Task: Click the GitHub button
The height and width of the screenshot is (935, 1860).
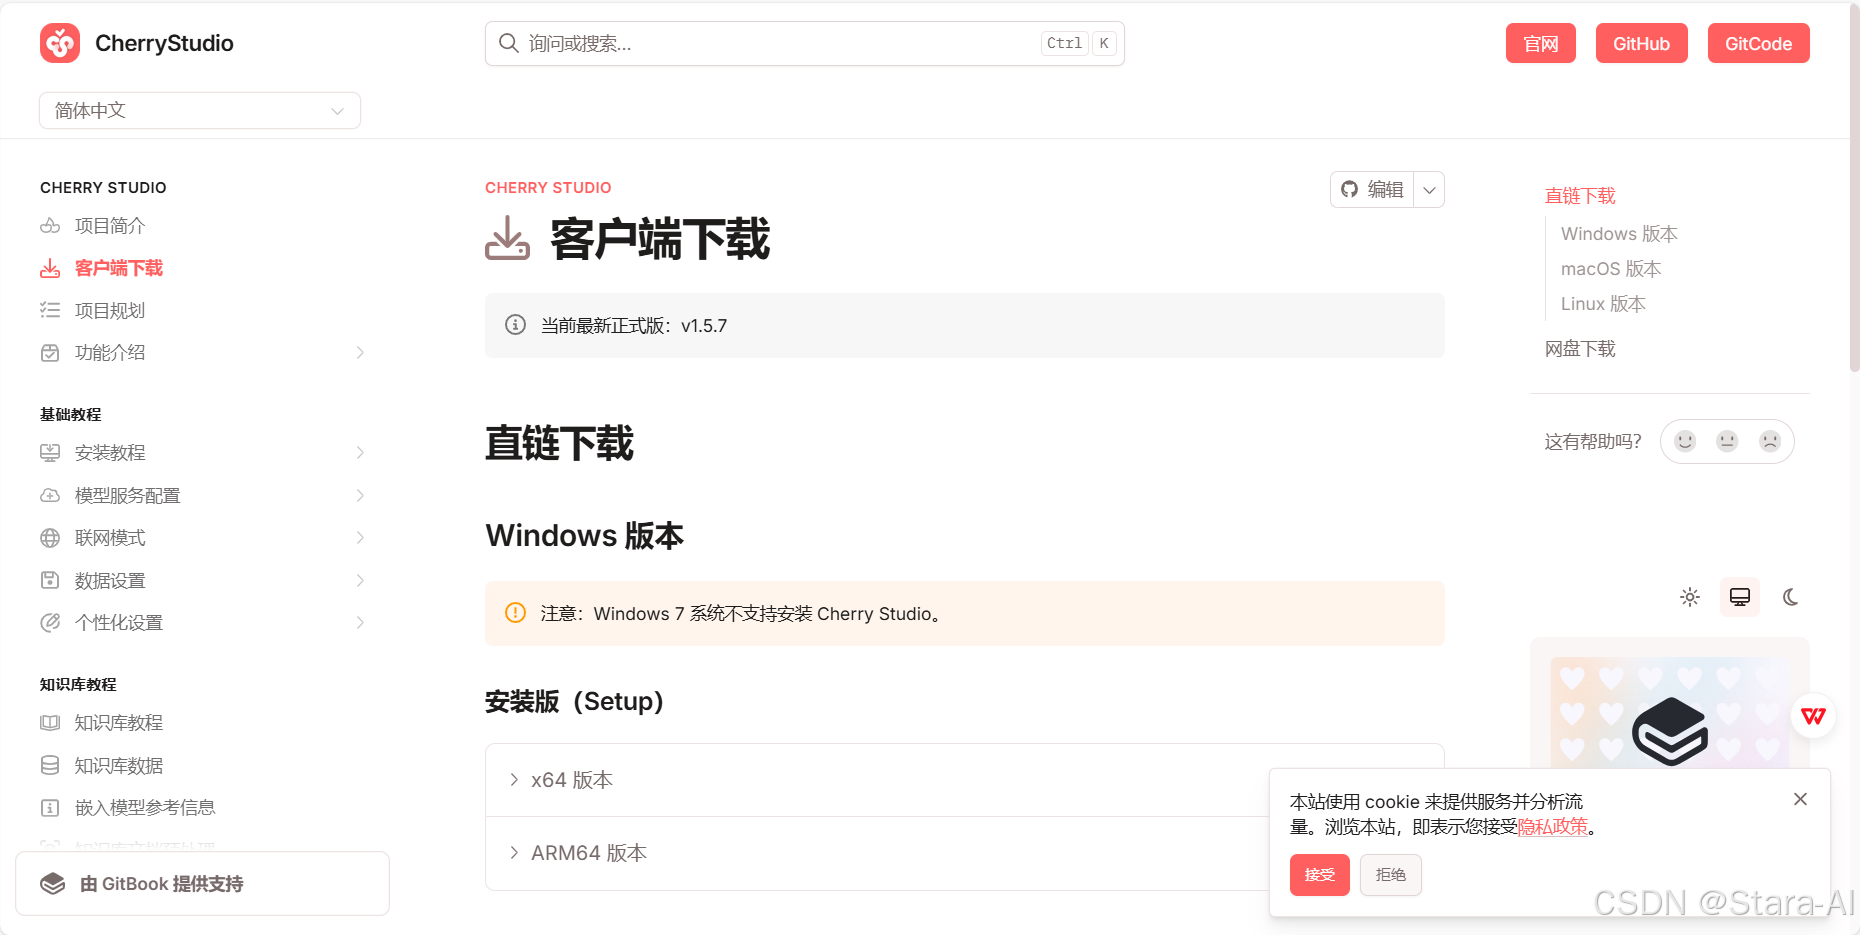Action: (1641, 43)
